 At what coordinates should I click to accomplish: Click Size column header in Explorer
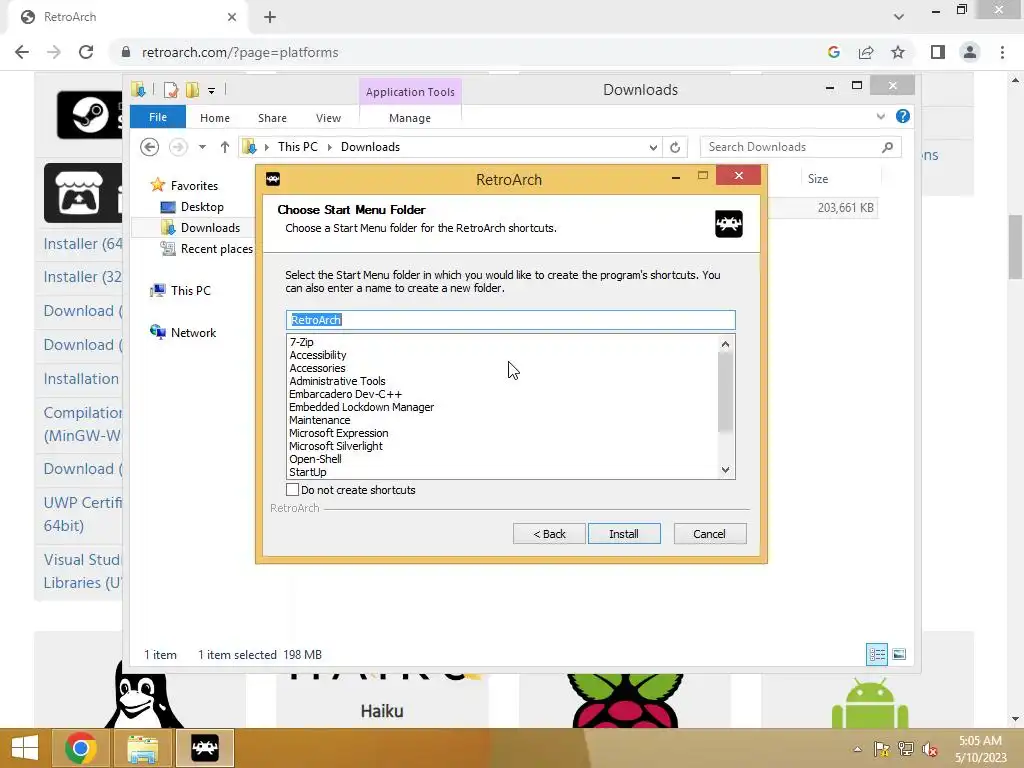[x=818, y=179]
